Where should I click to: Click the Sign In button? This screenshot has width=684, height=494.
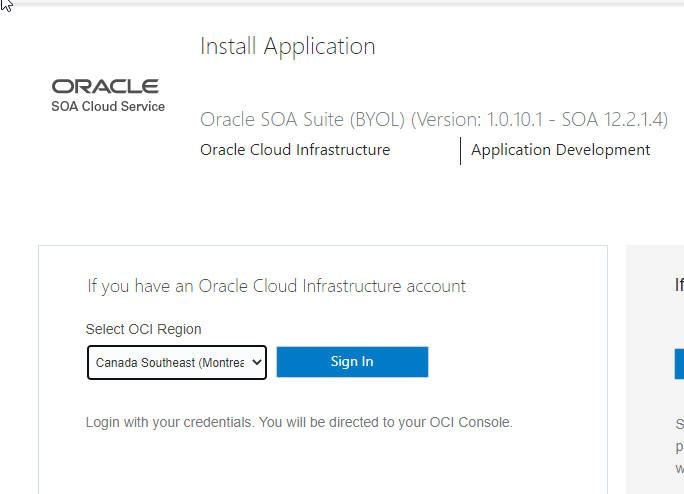[x=352, y=362]
